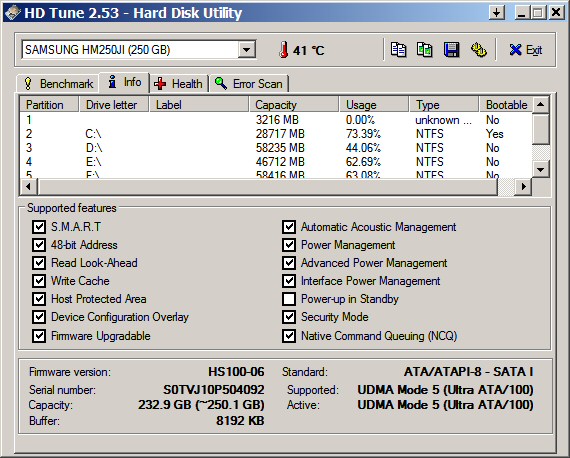Image resolution: width=570 pixels, height=458 pixels.
Task: Toggle Automatic Acoustic Management checkbox
Action: pos(289,227)
